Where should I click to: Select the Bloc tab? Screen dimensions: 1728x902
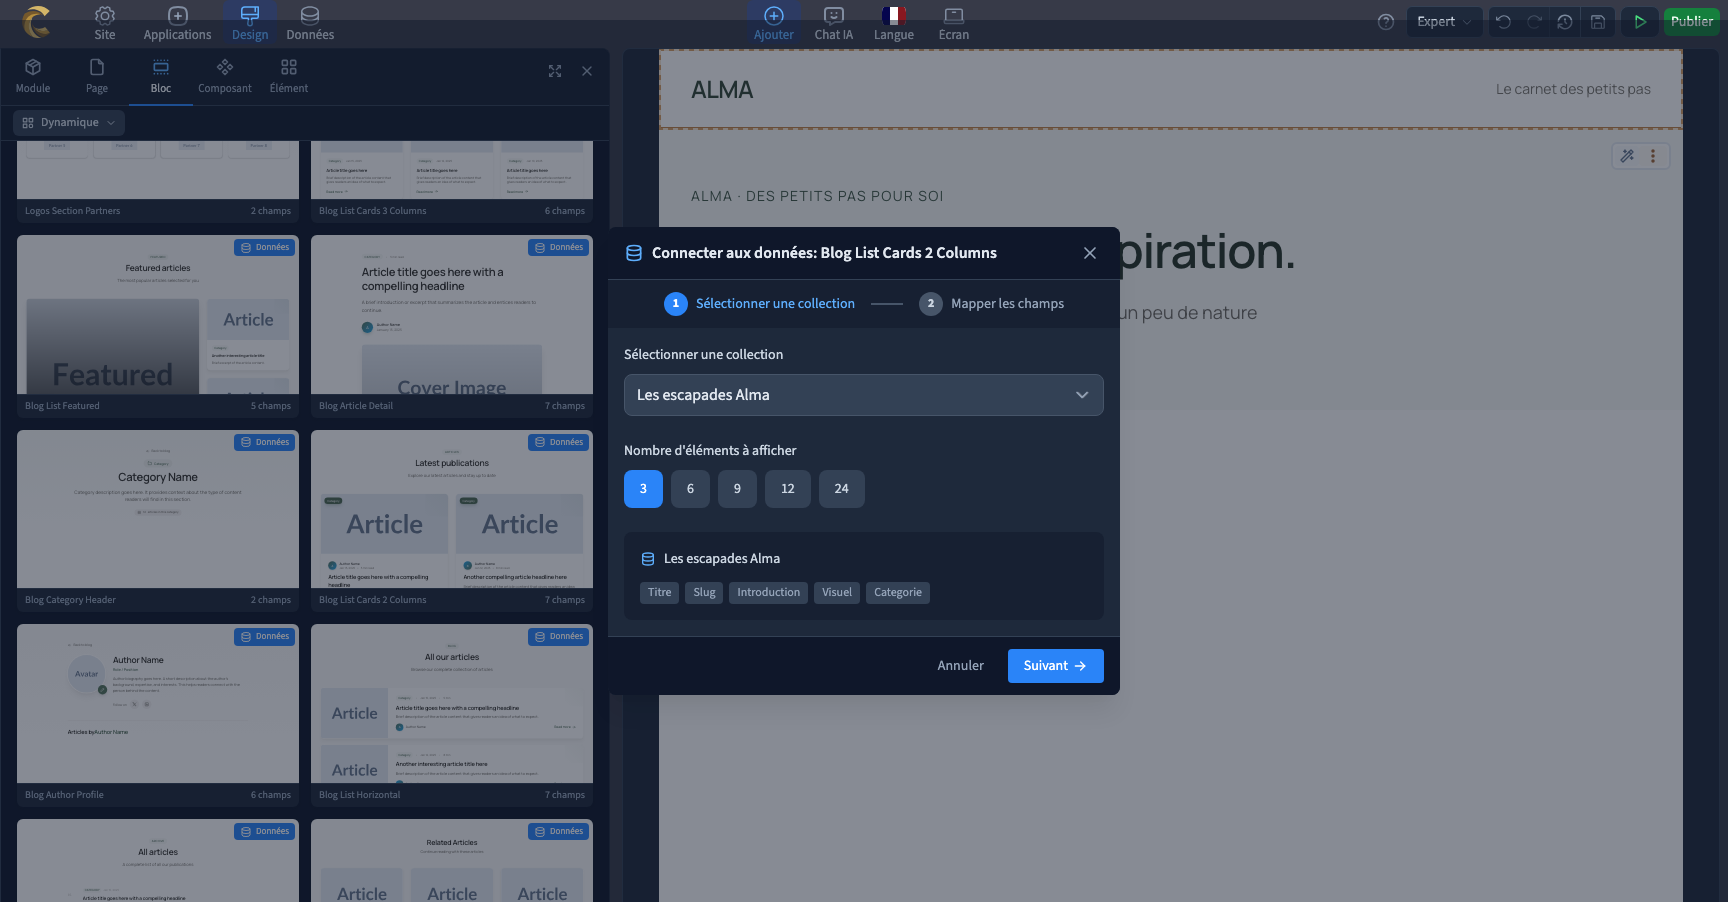[x=161, y=76]
